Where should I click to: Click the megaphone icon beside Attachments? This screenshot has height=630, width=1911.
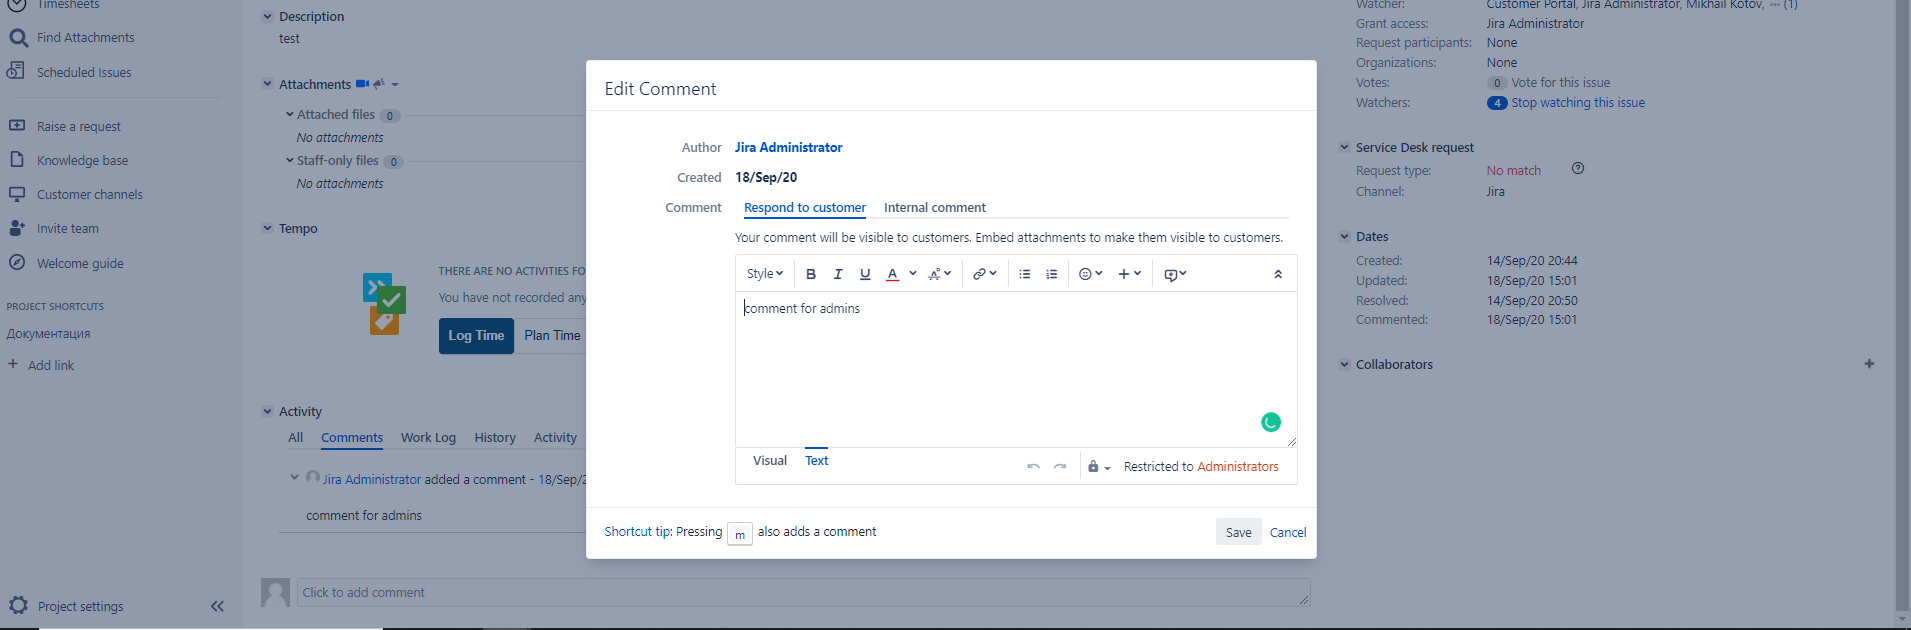coord(379,84)
